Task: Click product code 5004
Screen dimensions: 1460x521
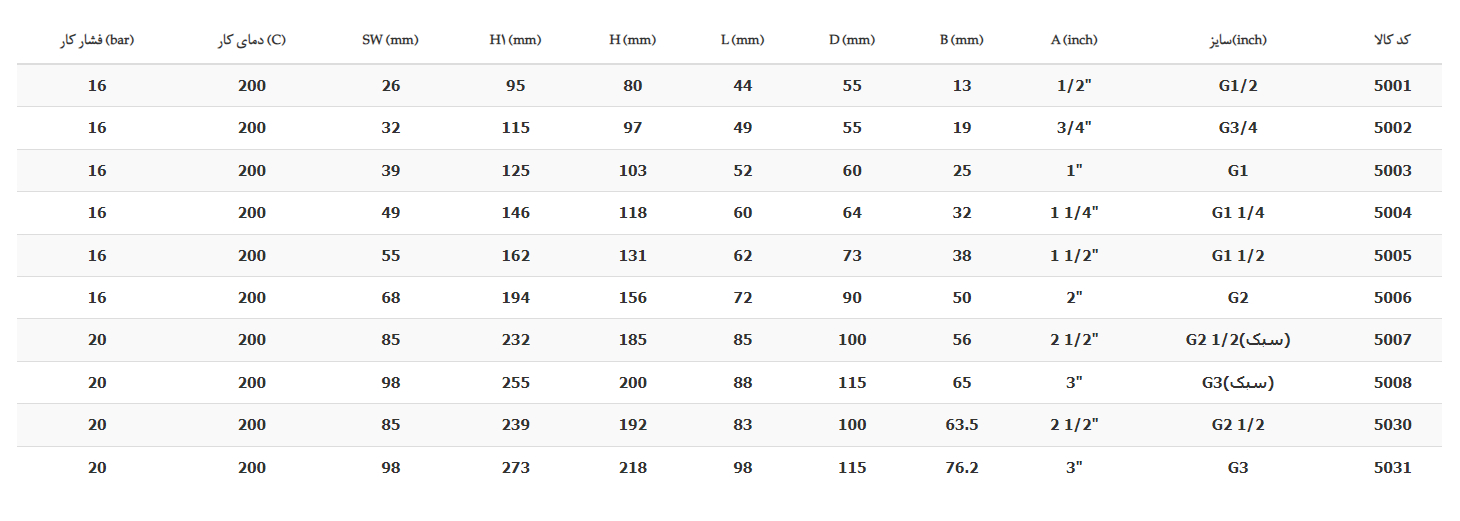Action: coord(1392,213)
